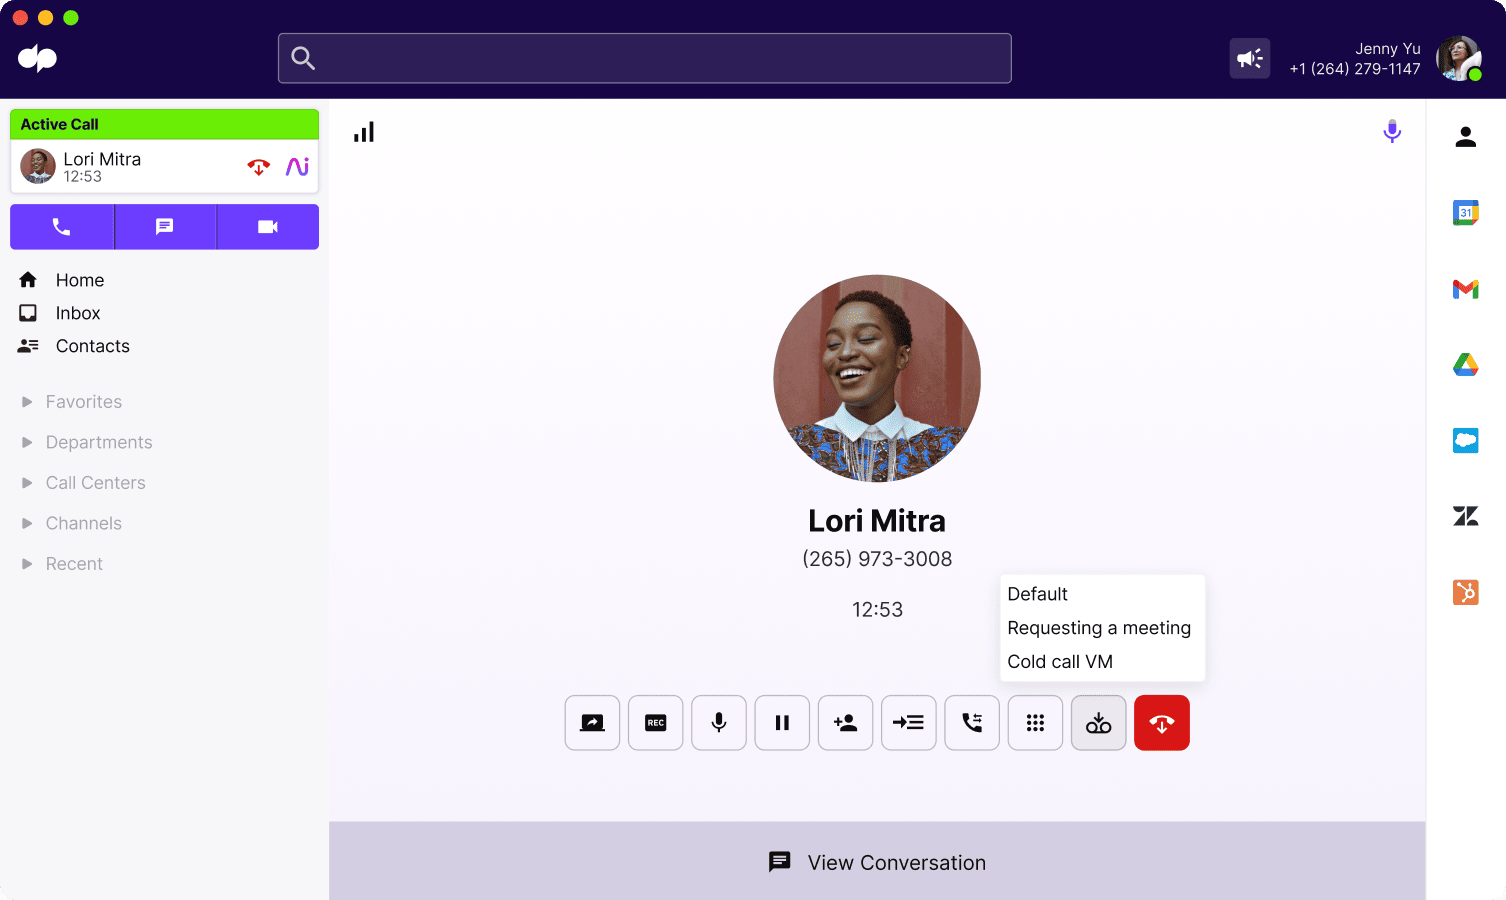The image size is (1506, 900).
Task: Toggle Dialpad Ai for the active call
Action: 297,166
